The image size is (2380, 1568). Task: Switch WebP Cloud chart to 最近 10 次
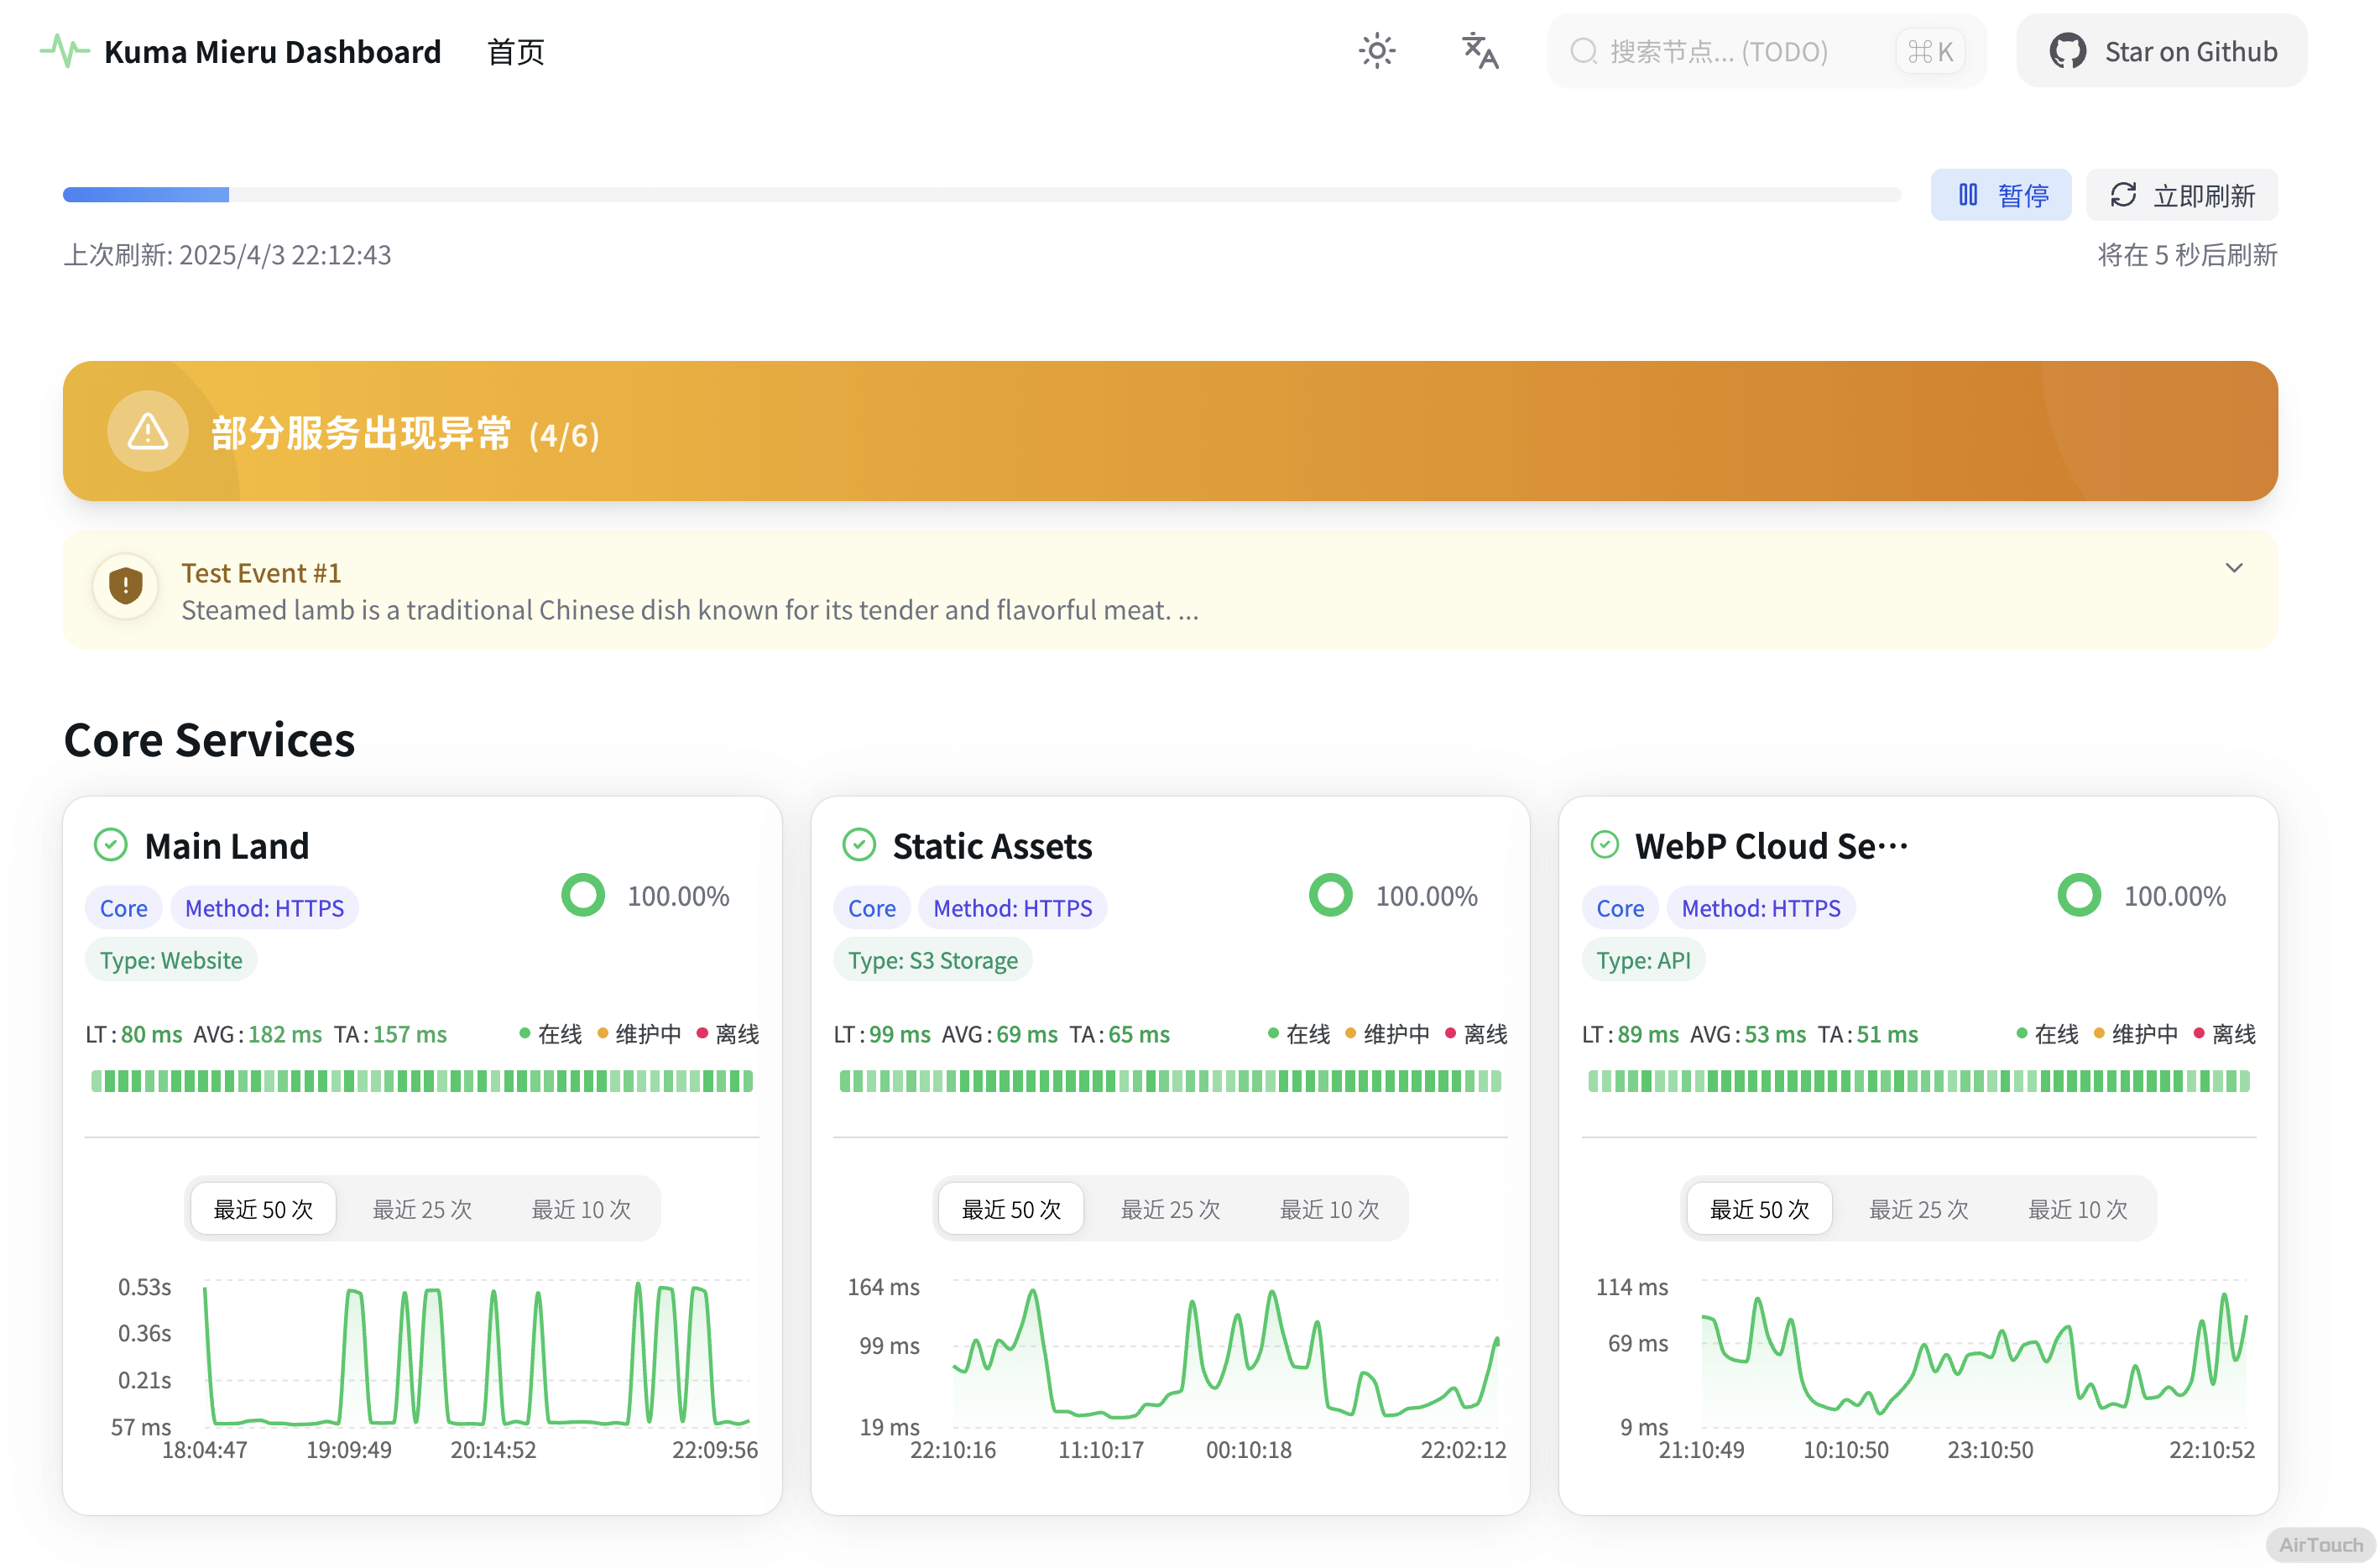click(x=2077, y=1209)
